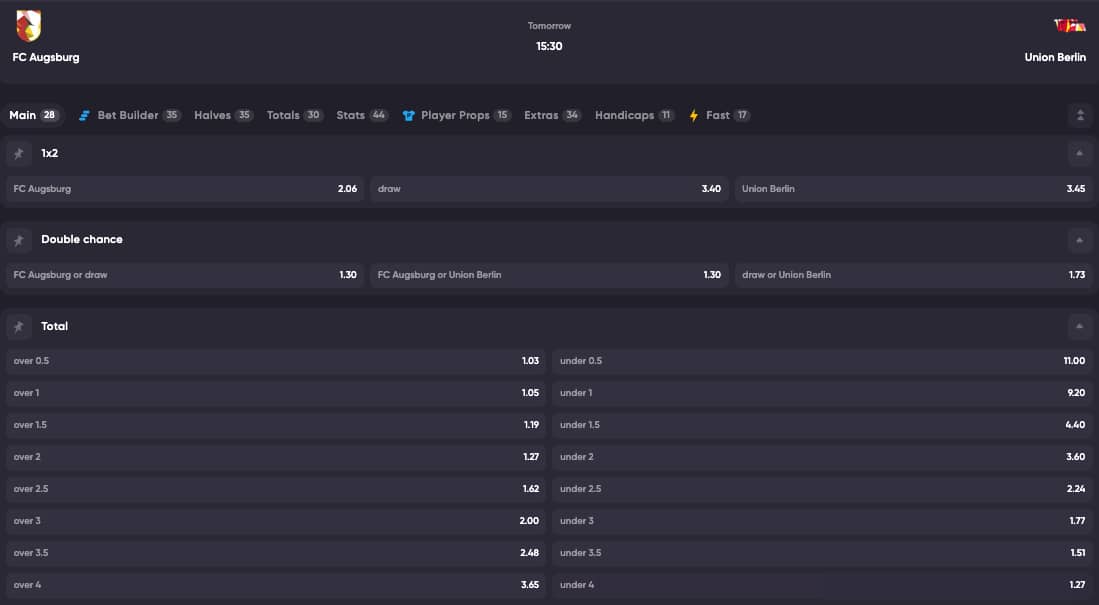The height and width of the screenshot is (605, 1099).
Task: Pin the Double chance market
Action: coord(19,240)
